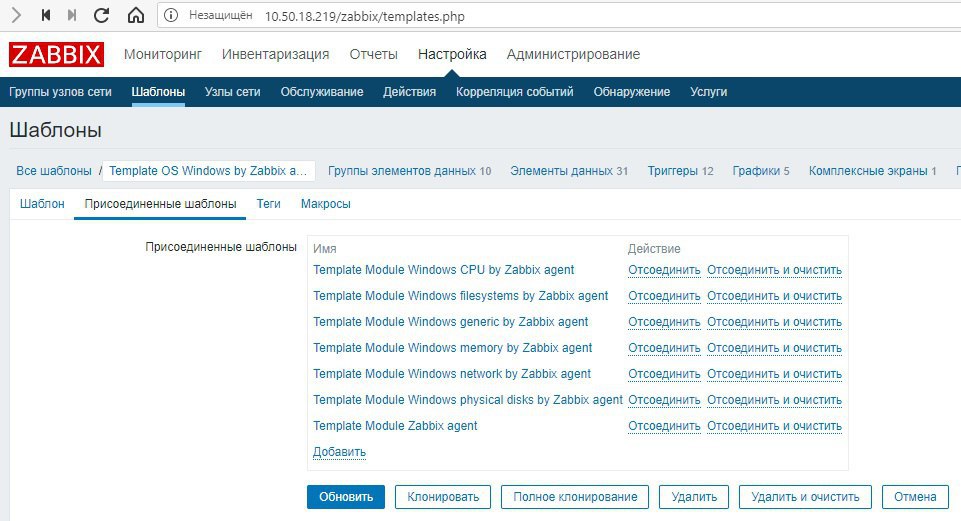961x521 pixels.
Task: Open Группы элементов данных 10 link
Action: [x=409, y=171]
